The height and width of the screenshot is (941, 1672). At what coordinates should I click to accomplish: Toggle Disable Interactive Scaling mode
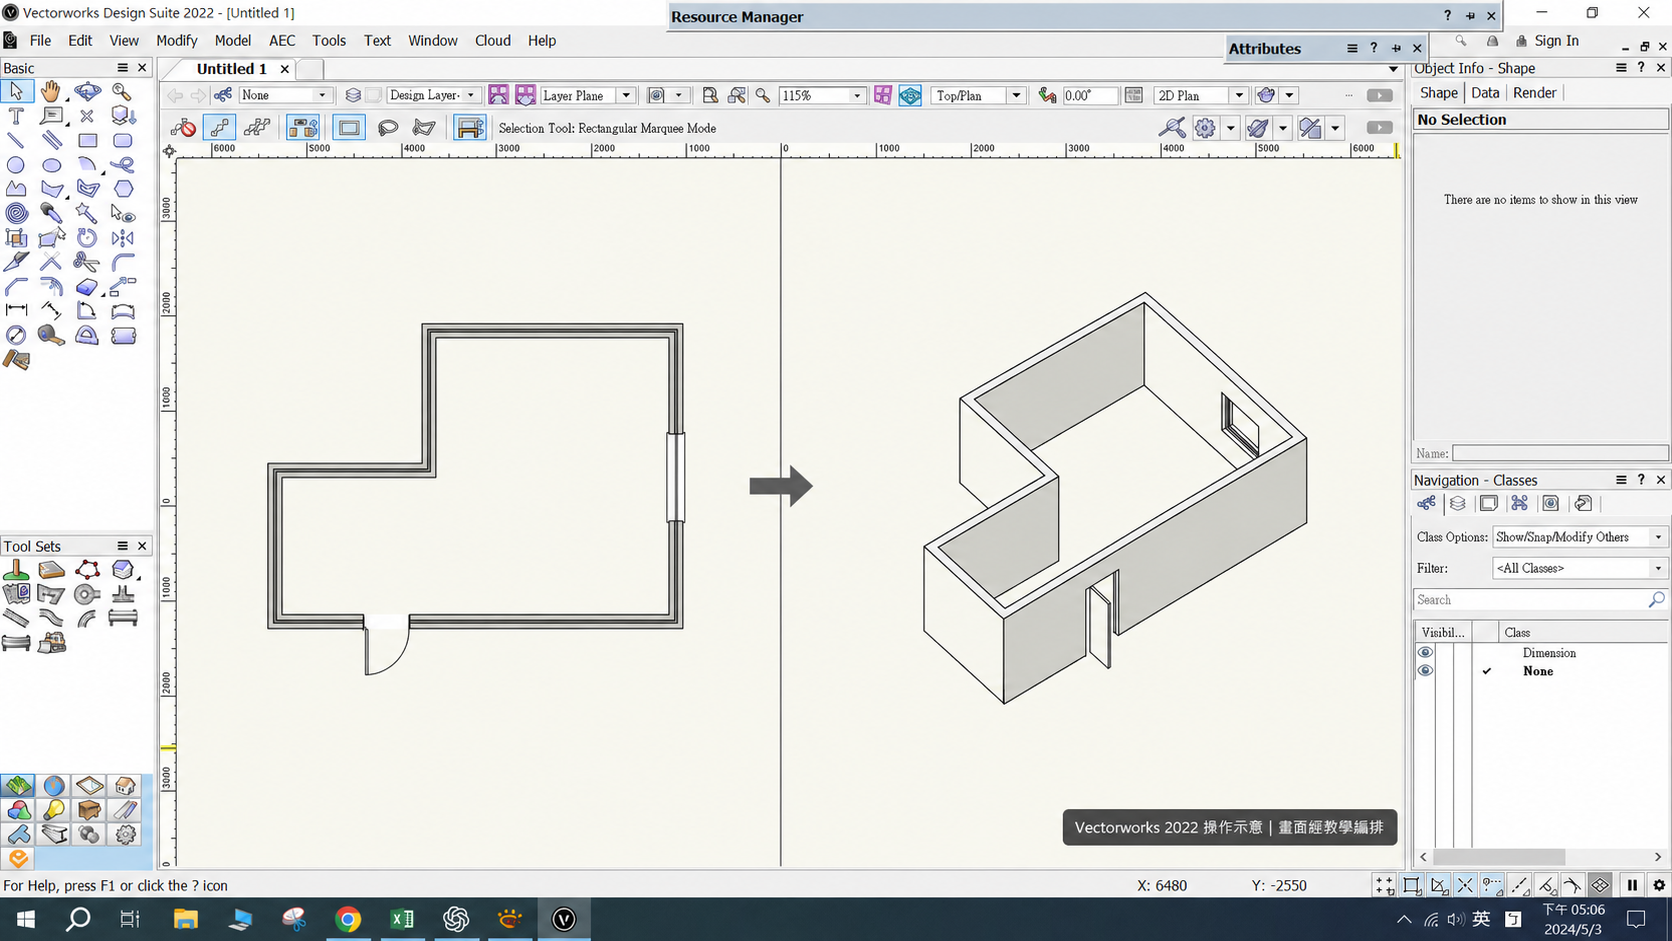tap(183, 128)
